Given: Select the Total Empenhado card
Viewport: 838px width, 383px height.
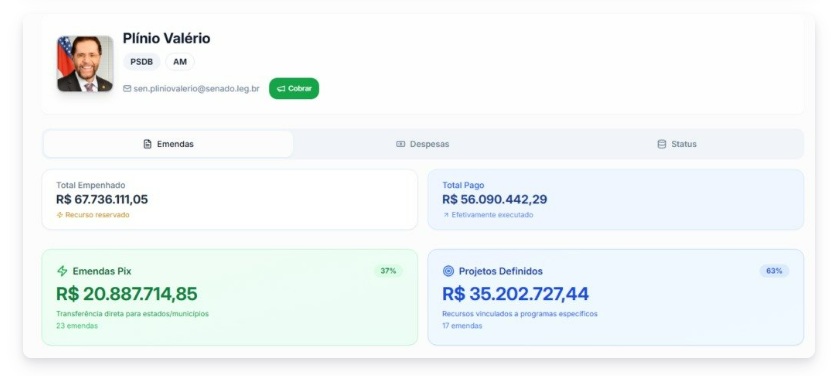Looking at the screenshot, I should coord(230,200).
